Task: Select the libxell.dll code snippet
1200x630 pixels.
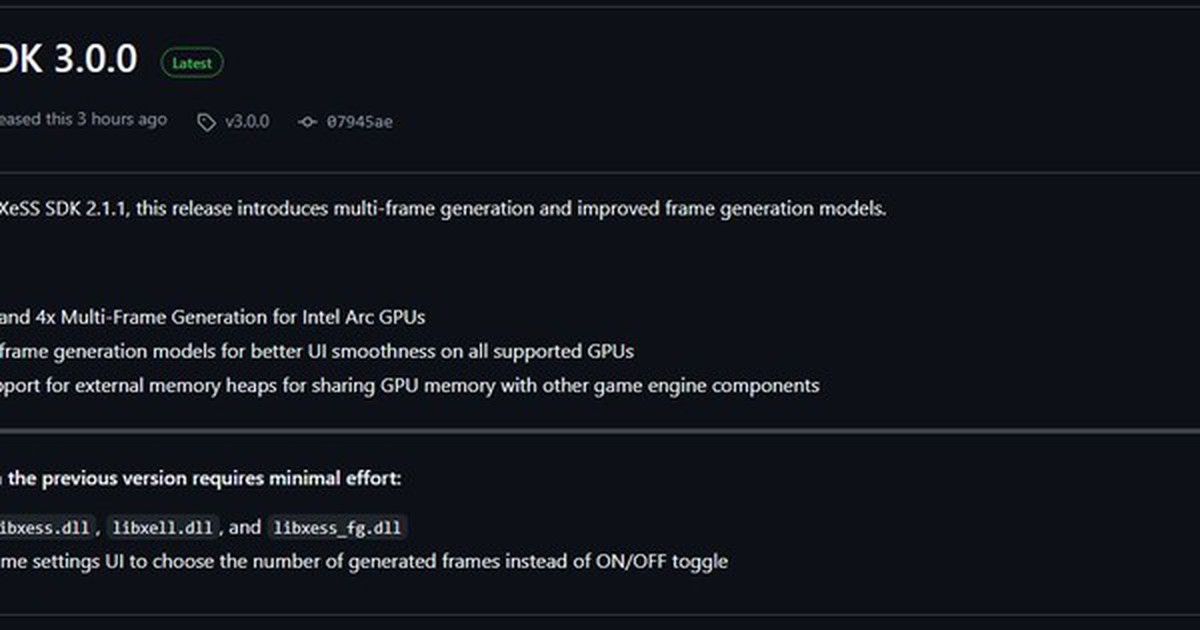Action: [163, 527]
